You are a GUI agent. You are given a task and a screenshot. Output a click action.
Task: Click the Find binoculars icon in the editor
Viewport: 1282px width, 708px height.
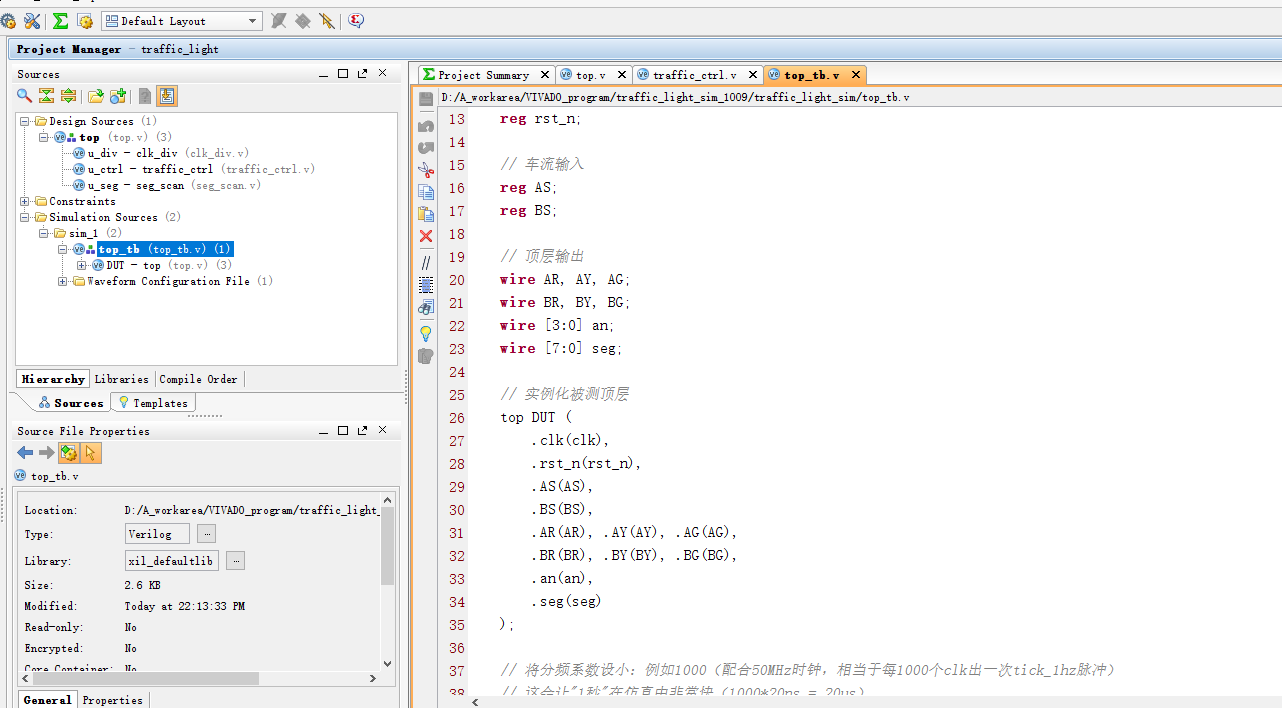pyautogui.click(x=426, y=308)
